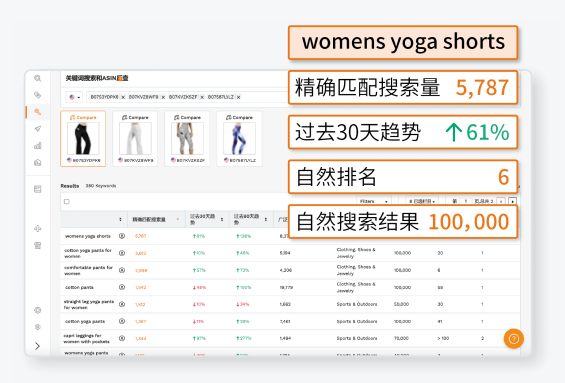Select the blue leggings product thumbnail
This screenshot has height=383, width=565.
[x=239, y=138]
